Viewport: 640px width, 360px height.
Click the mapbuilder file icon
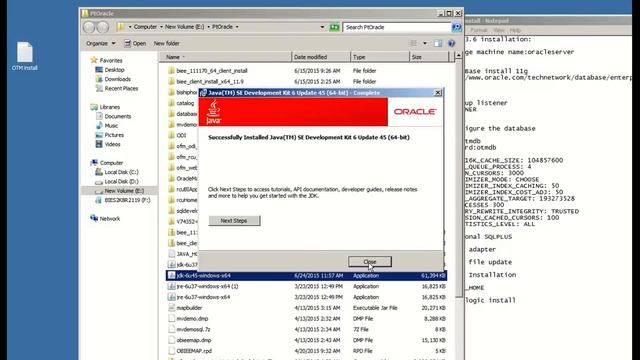coord(171,308)
